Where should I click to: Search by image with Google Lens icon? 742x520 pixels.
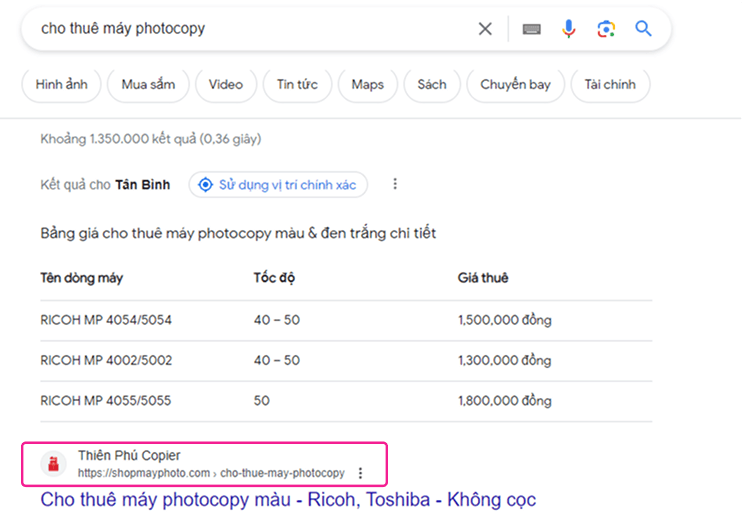606,29
